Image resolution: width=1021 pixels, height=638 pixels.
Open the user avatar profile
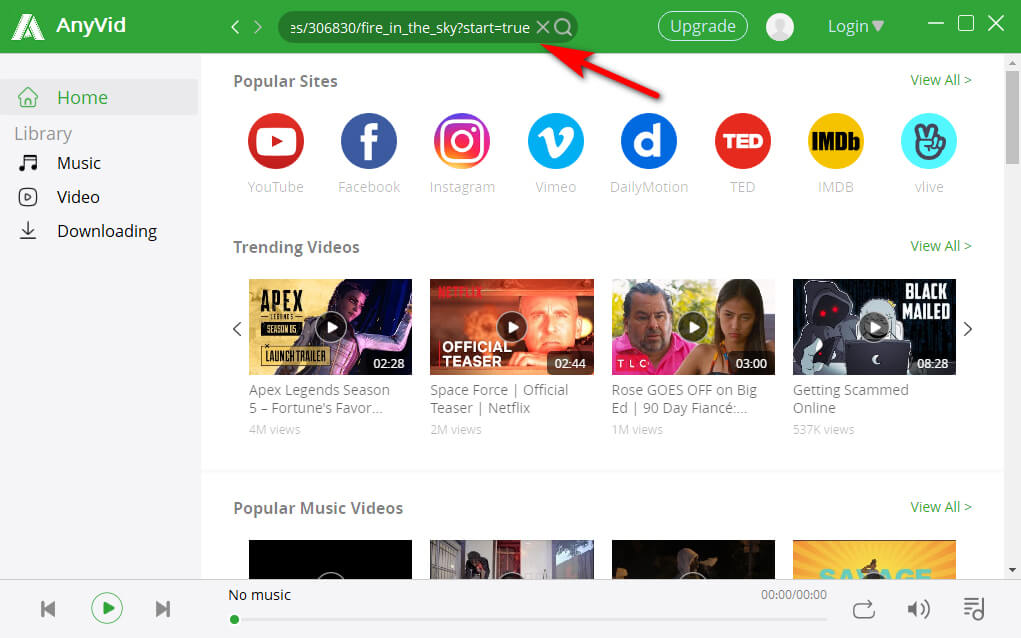pos(779,27)
